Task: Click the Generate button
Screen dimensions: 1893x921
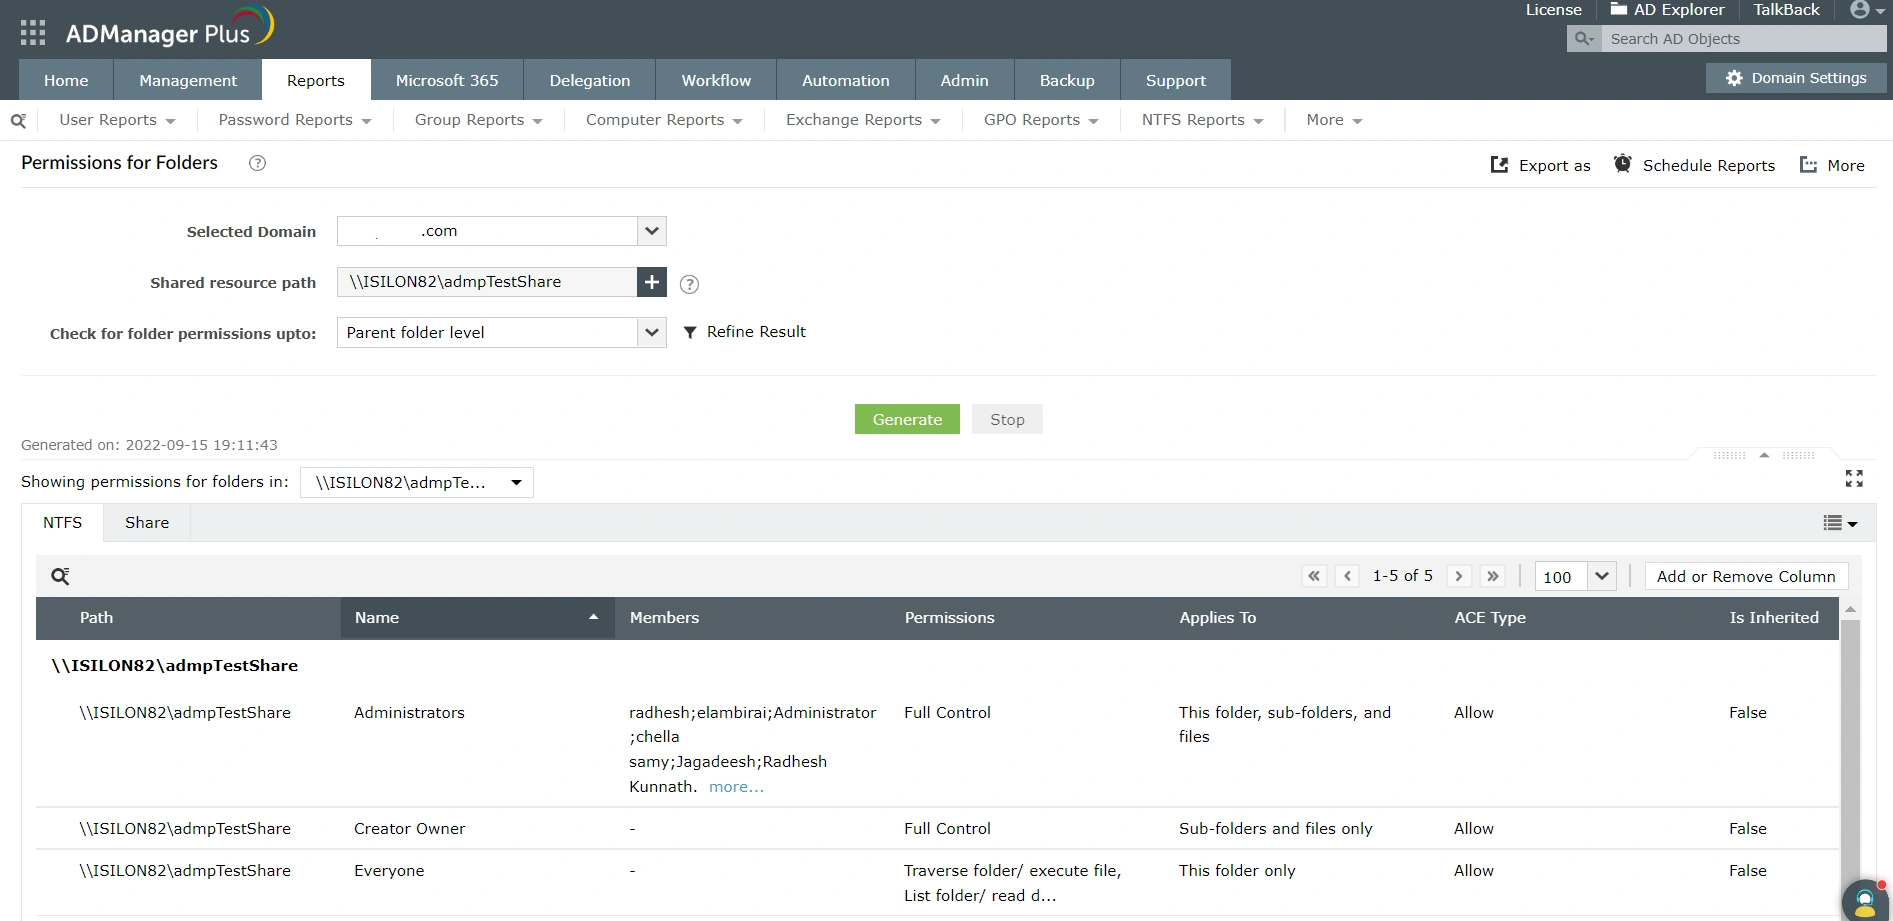Action: pos(906,419)
